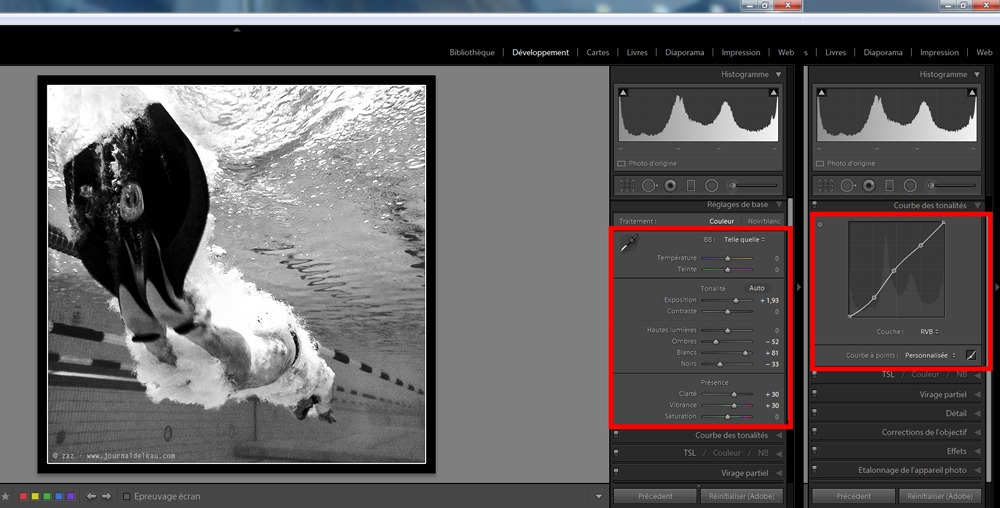Expand Etalonnage de l'appareil photo panel
1000x508 pixels.
pyautogui.click(x=978, y=470)
